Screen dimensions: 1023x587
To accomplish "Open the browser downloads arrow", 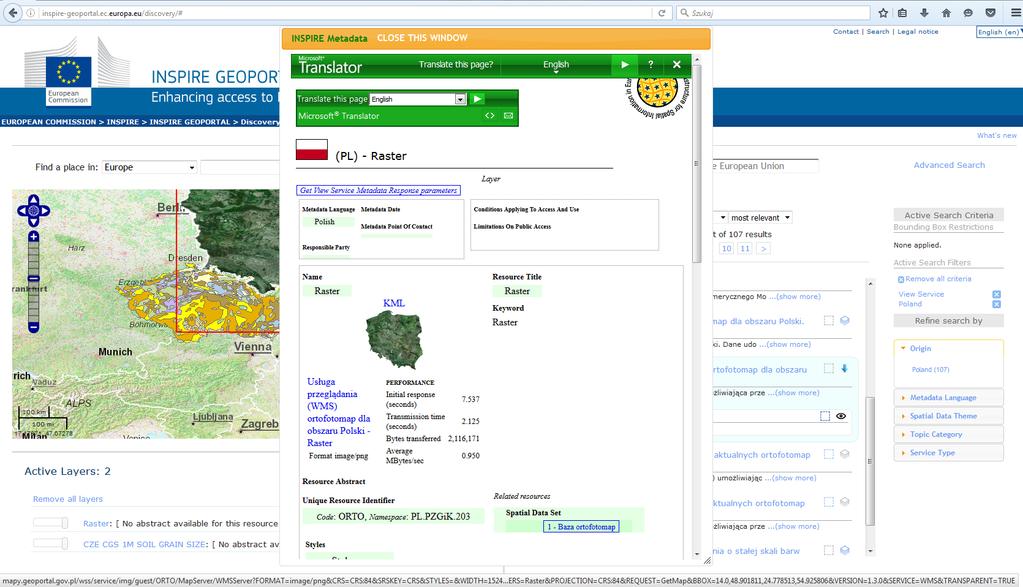I will 924,12.
